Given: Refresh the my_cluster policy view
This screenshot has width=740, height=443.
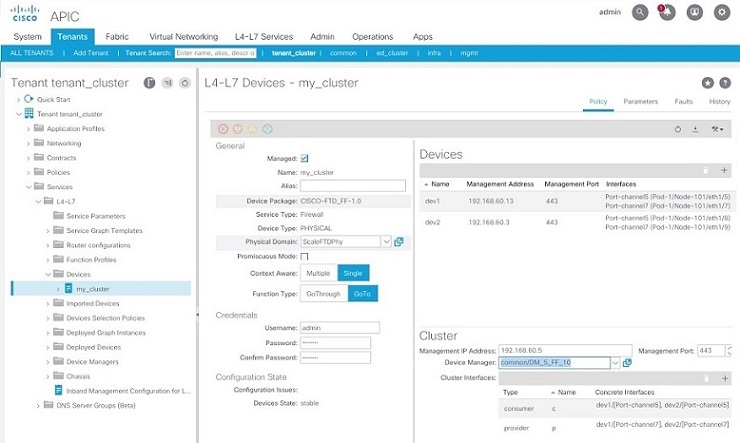Looking at the screenshot, I should pos(678,129).
